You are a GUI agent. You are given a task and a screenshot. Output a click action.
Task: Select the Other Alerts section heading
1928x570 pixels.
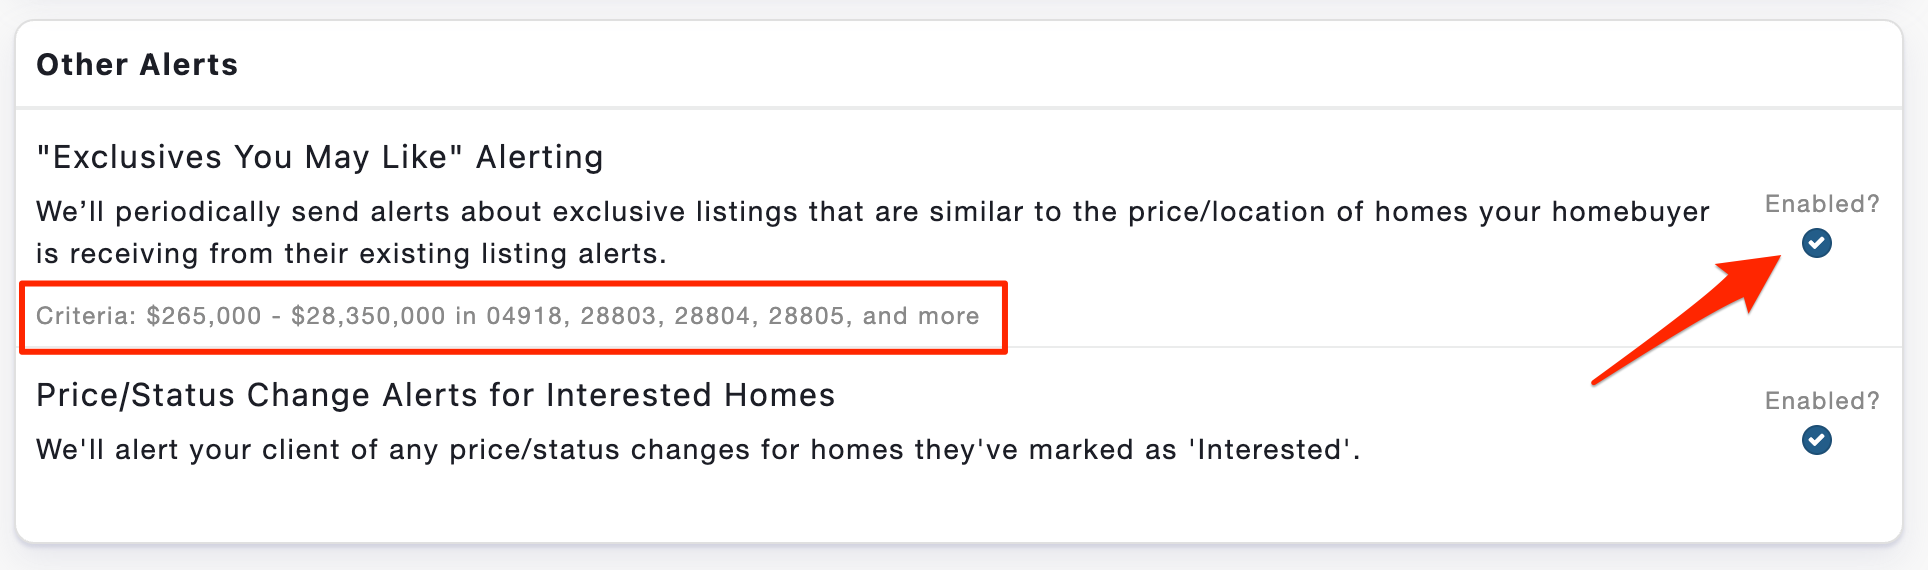click(137, 65)
